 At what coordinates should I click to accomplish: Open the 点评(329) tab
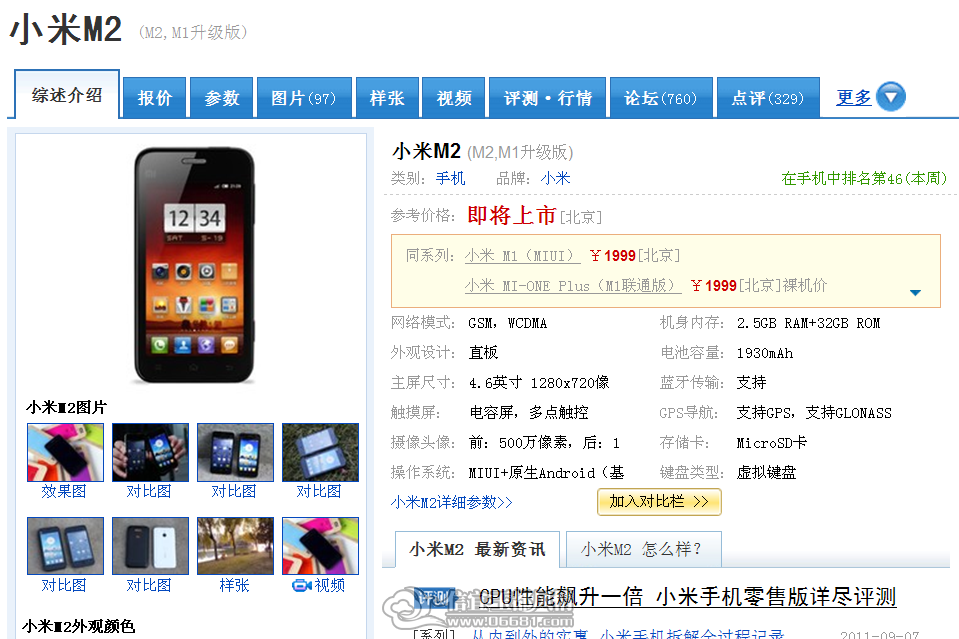click(768, 98)
